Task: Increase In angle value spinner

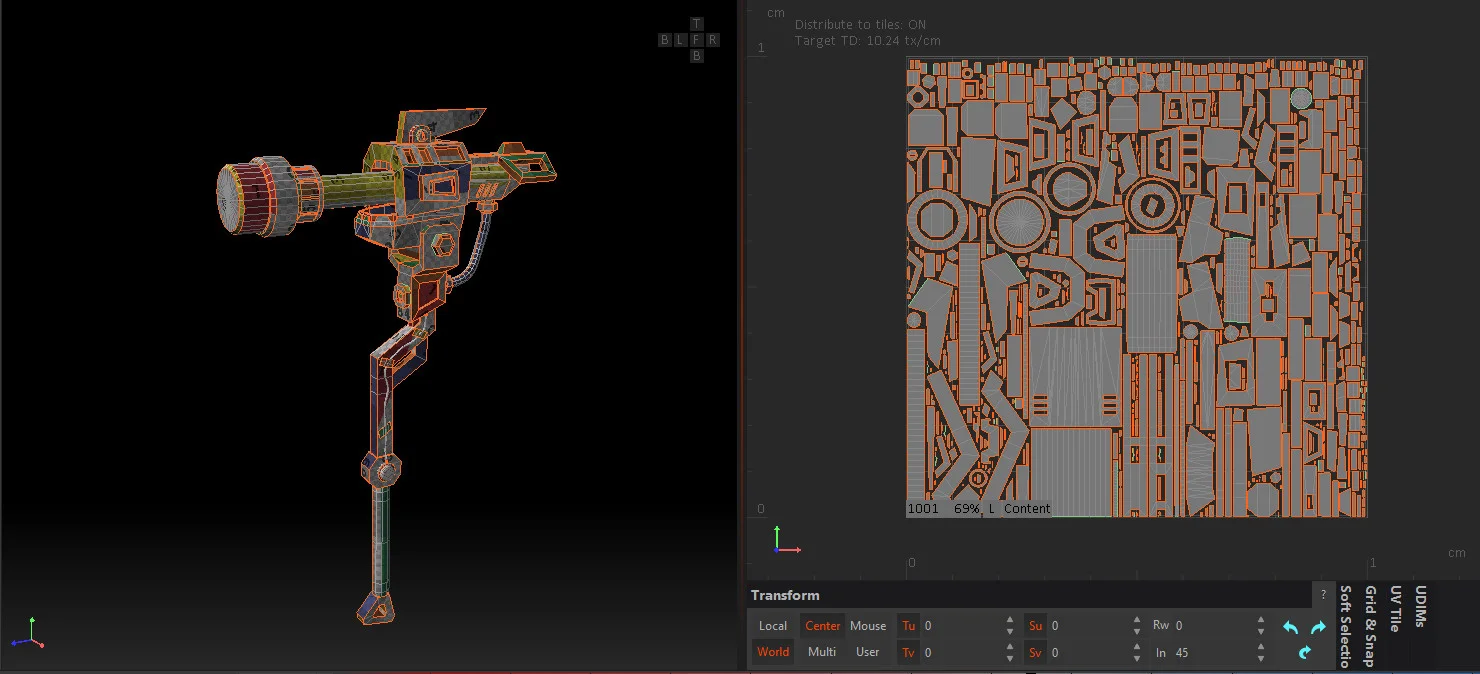Action: (1261, 647)
